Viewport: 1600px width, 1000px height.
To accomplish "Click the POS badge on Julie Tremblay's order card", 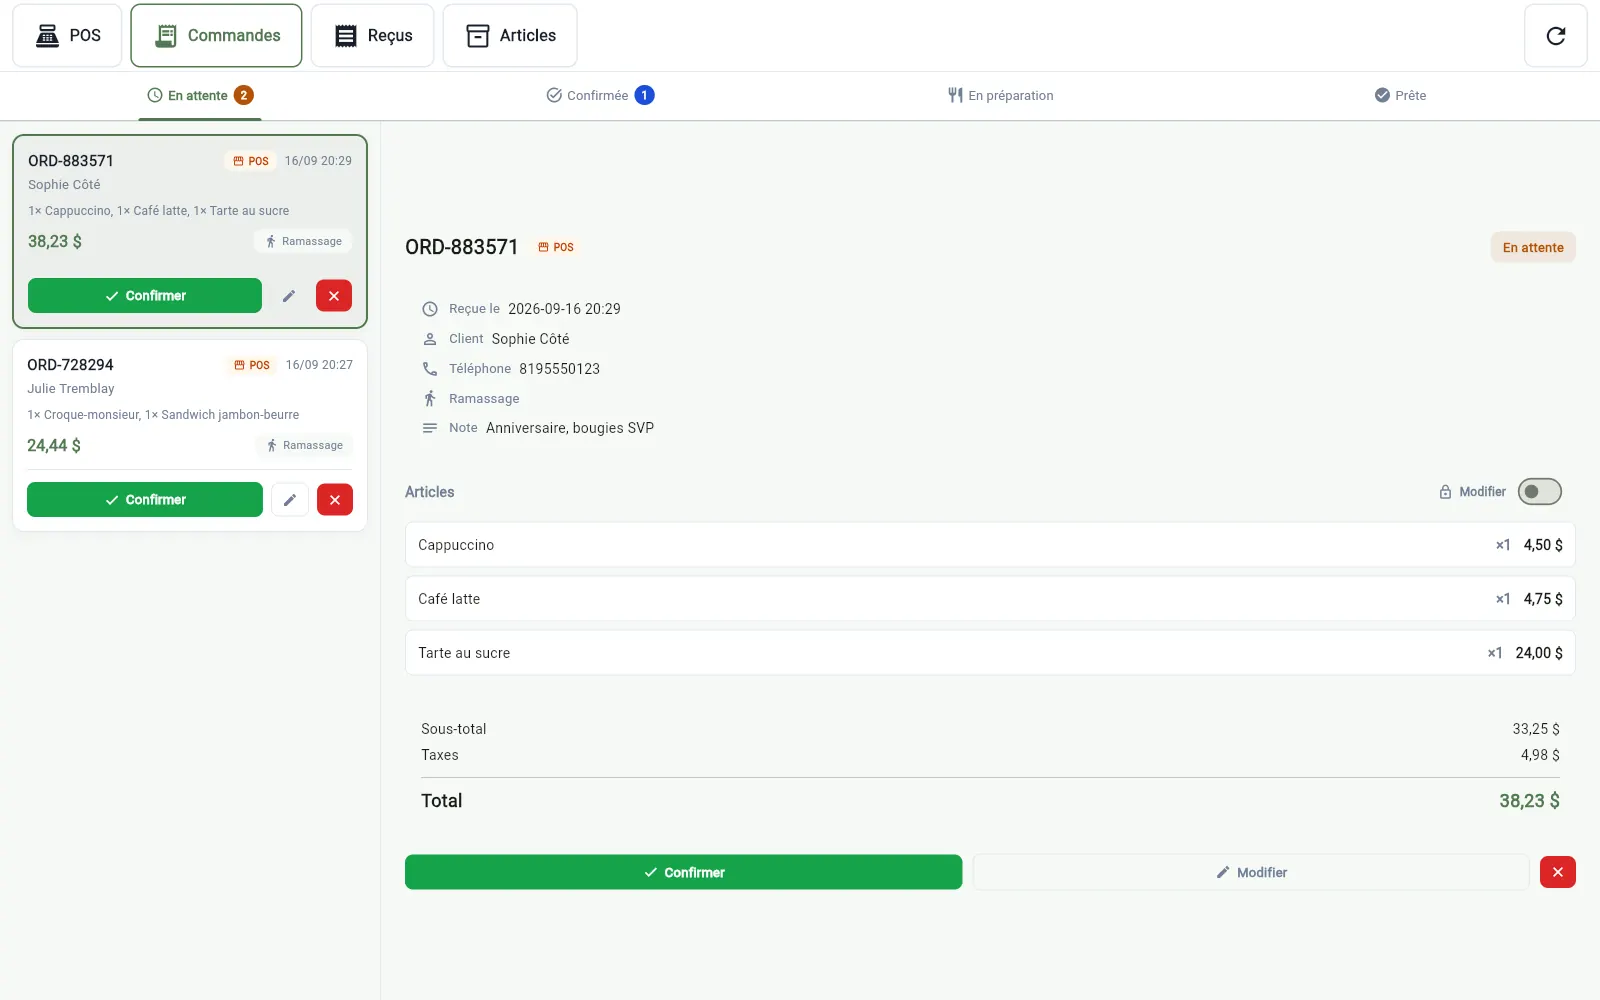I will (x=252, y=365).
